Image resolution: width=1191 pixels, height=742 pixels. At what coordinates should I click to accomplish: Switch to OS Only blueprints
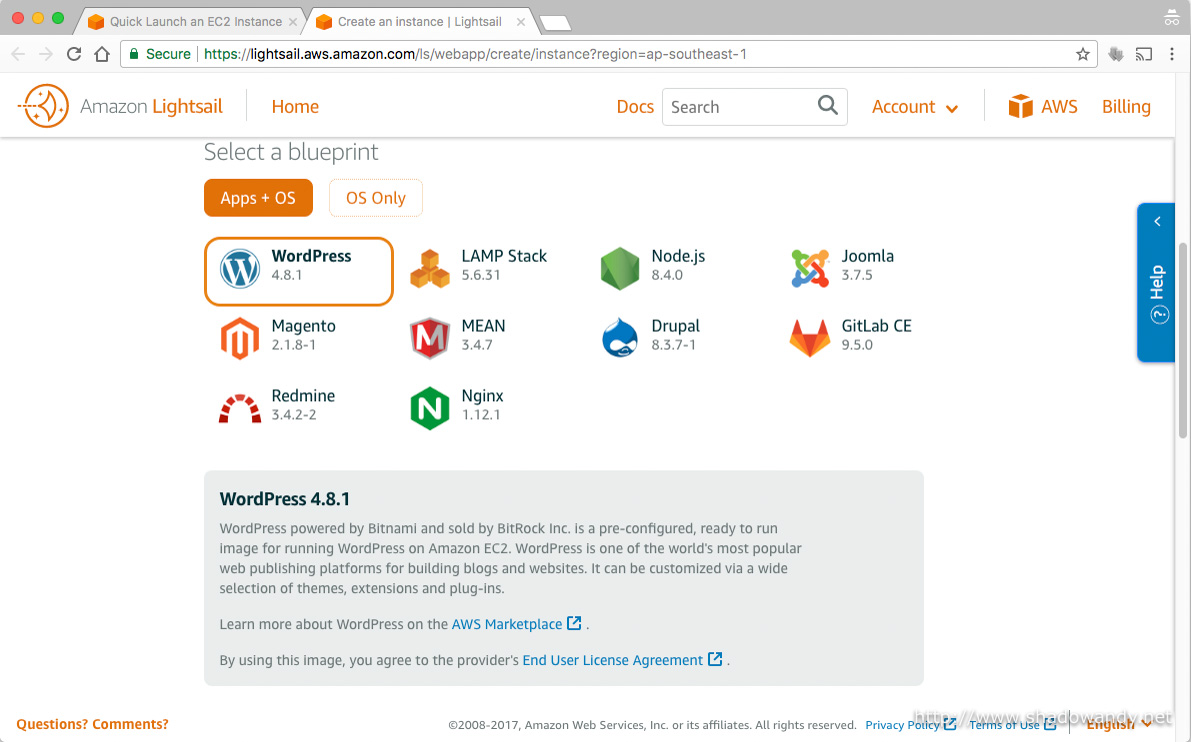[x=376, y=198]
